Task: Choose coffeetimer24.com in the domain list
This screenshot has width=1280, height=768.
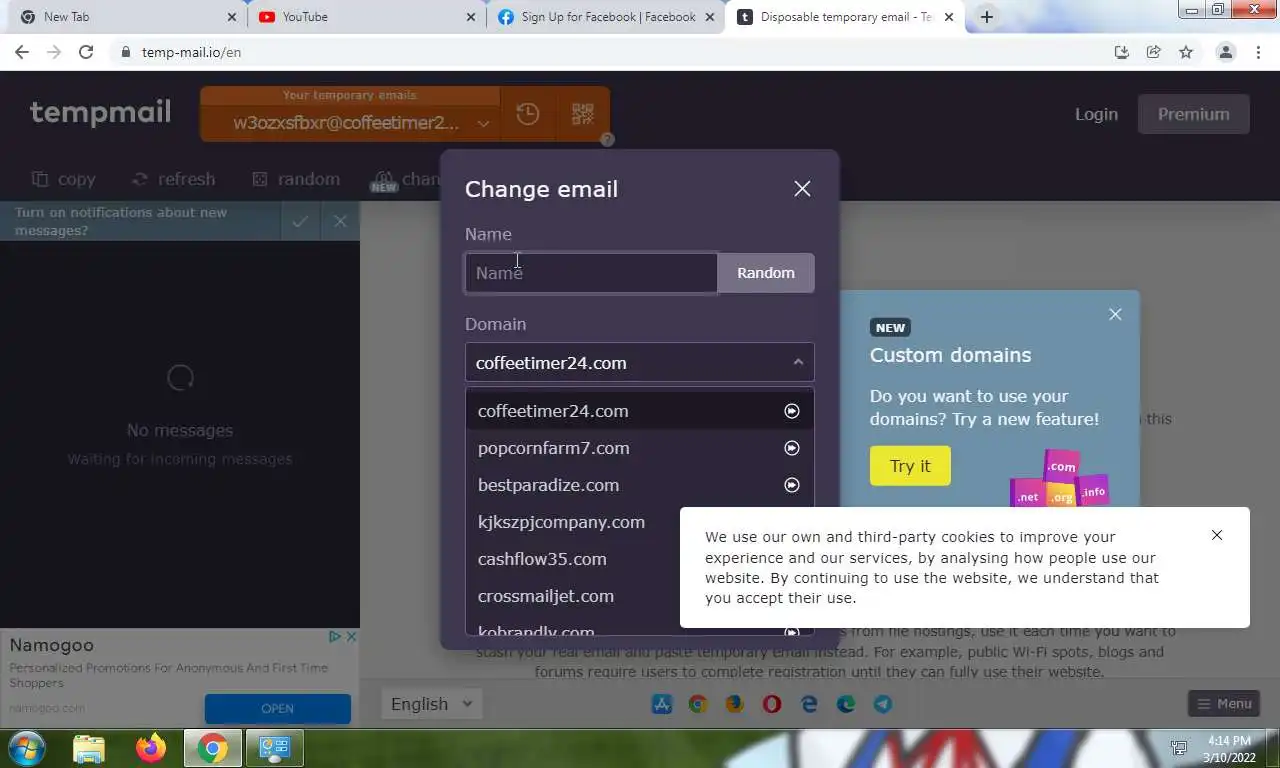Action: [640, 411]
